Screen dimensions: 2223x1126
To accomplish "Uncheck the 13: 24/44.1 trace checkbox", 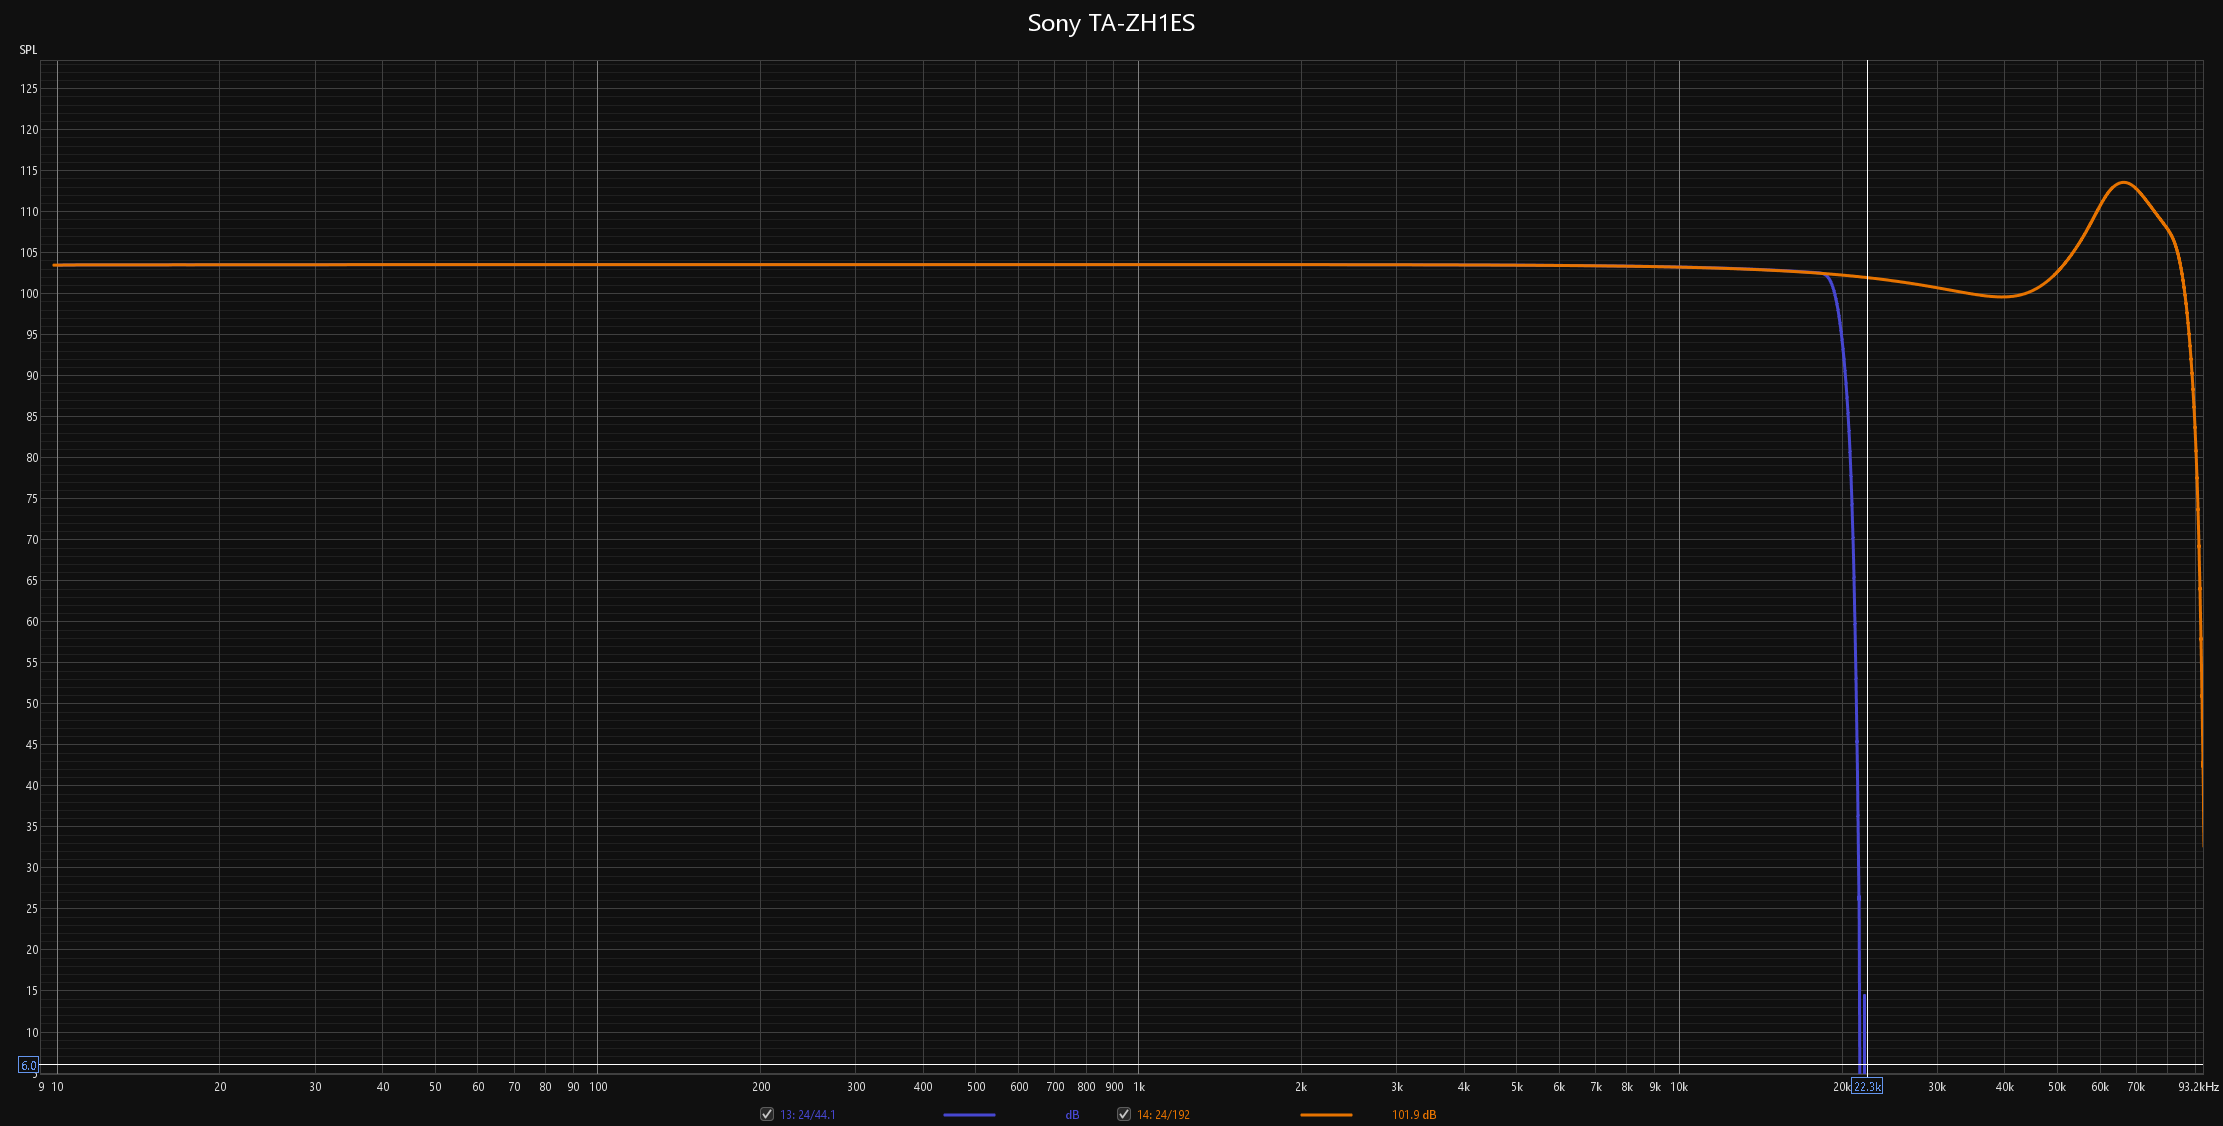I will [x=767, y=1114].
